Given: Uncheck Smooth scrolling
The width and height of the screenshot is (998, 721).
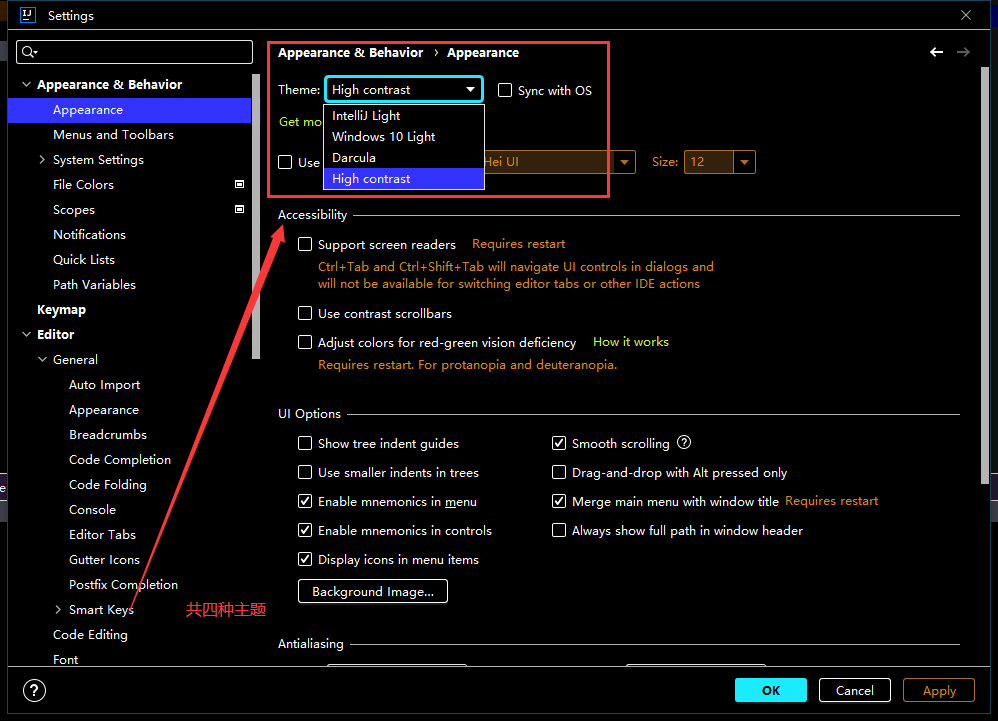Looking at the screenshot, I should (559, 443).
